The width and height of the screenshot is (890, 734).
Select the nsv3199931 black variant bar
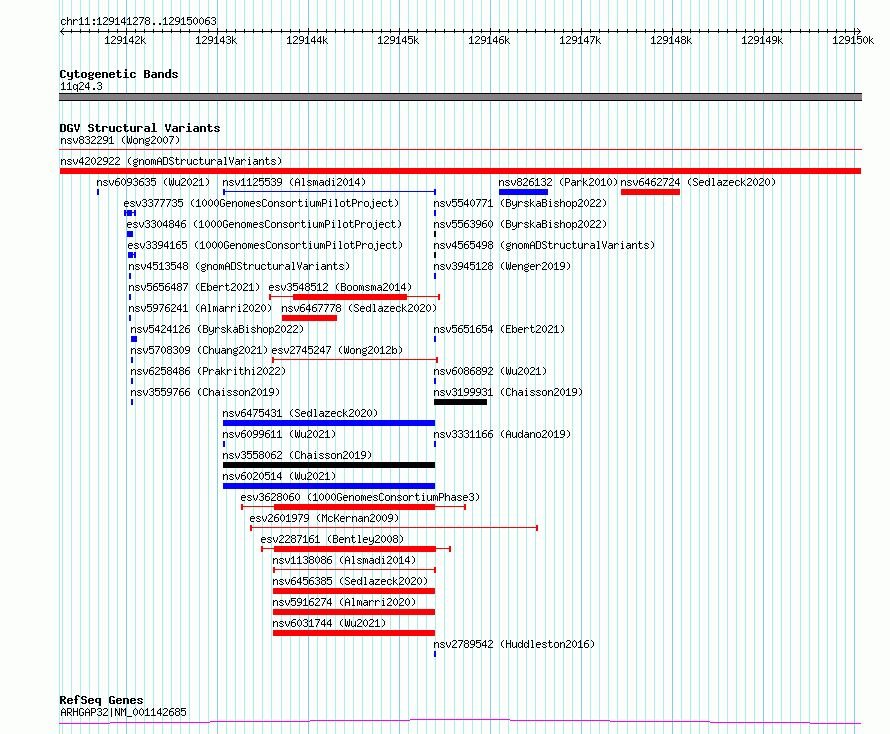(x=460, y=402)
